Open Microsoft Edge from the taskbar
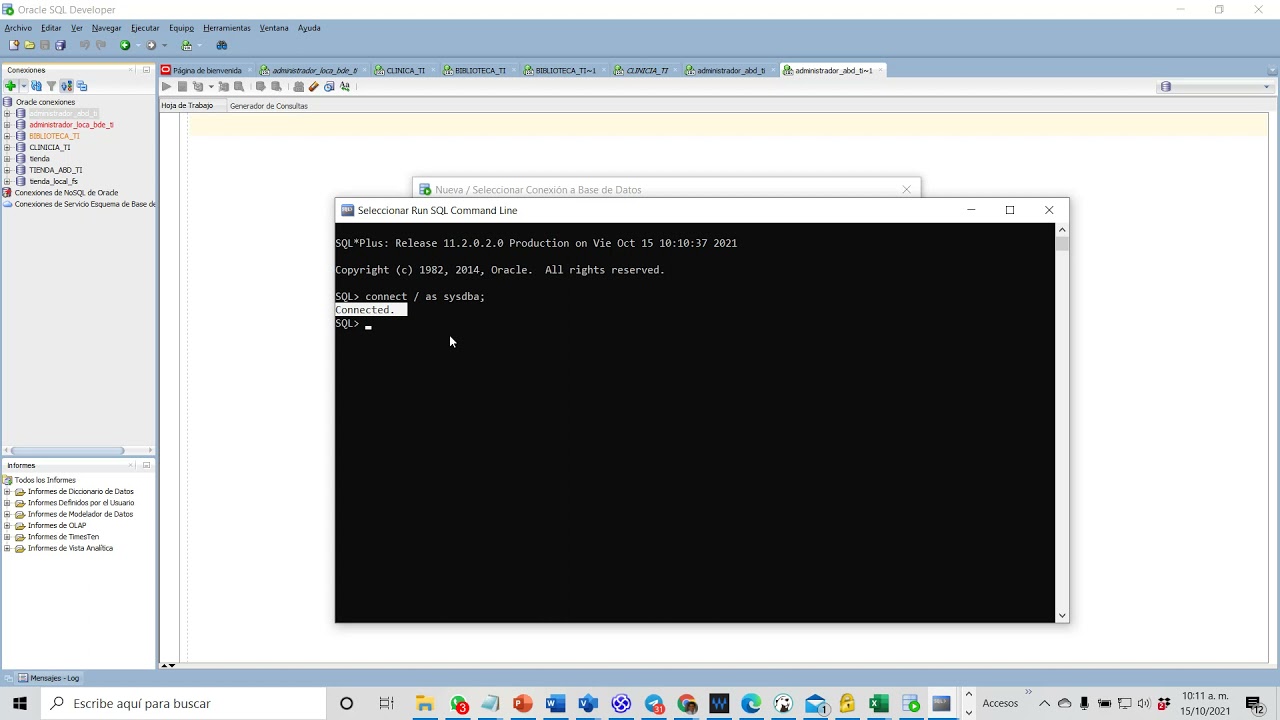The width and height of the screenshot is (1280, 720). point(751,704)
